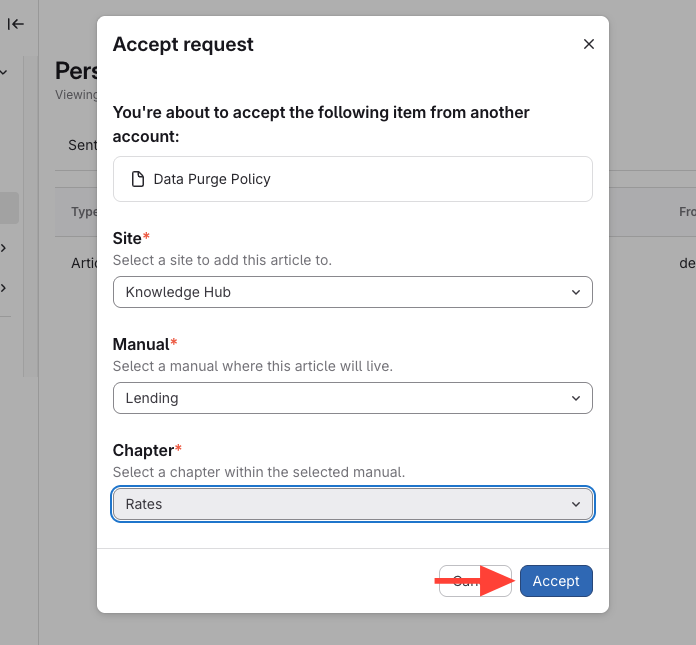
Task: Select the highlighted sidebar menu item
Action: click(x=9, y=207)
